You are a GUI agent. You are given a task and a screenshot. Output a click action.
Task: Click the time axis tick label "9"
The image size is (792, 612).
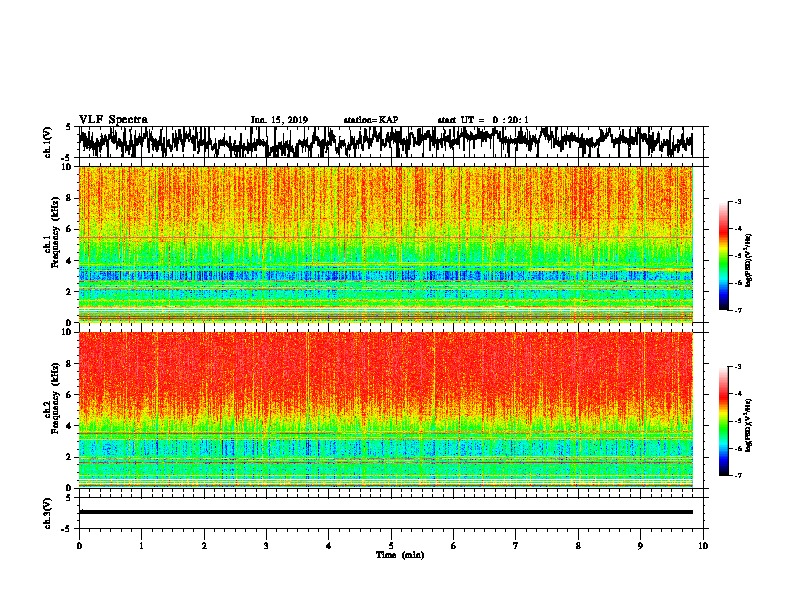click(x=640, y=546)
